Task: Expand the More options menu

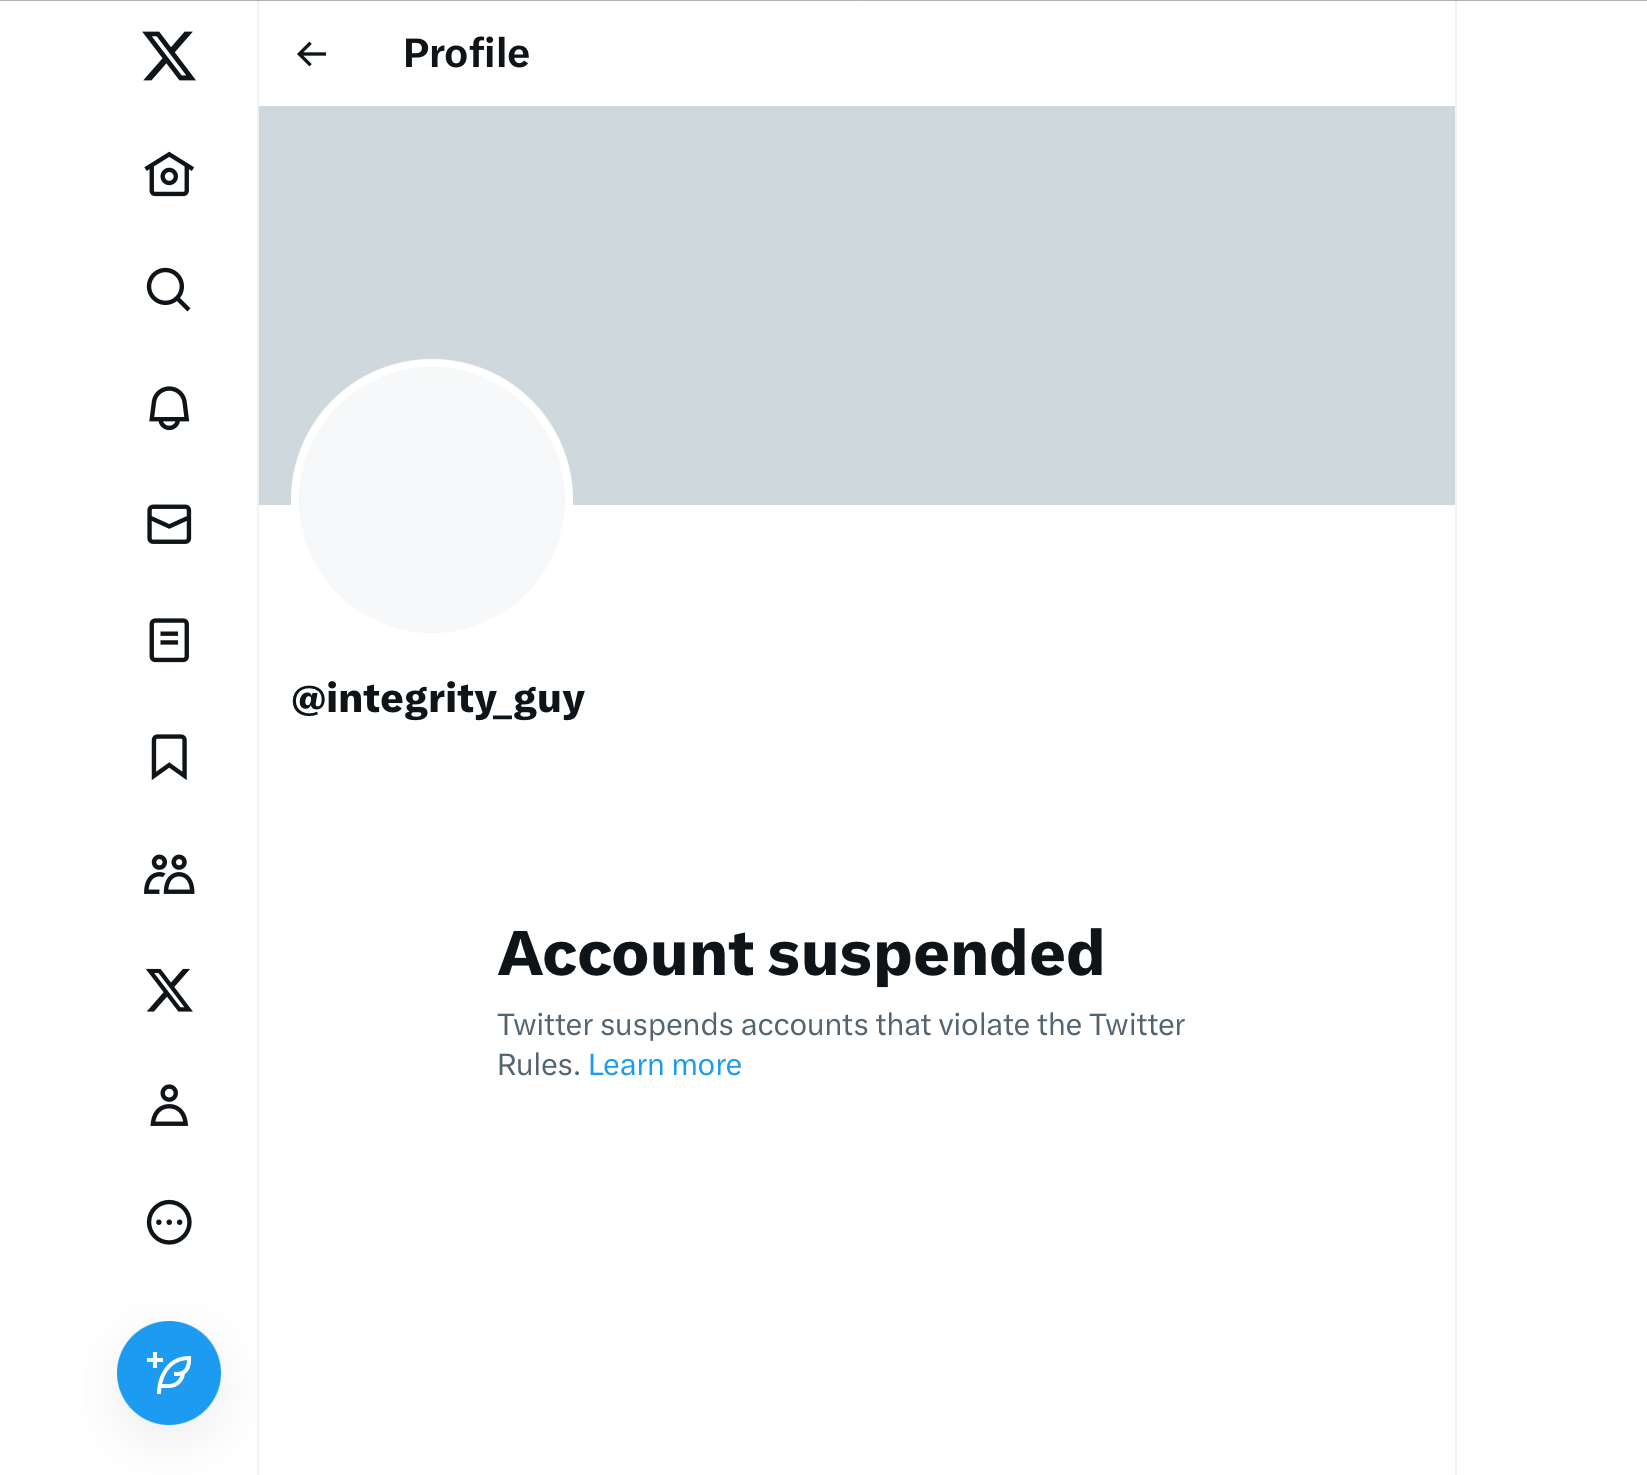Action: [169, 1222]
